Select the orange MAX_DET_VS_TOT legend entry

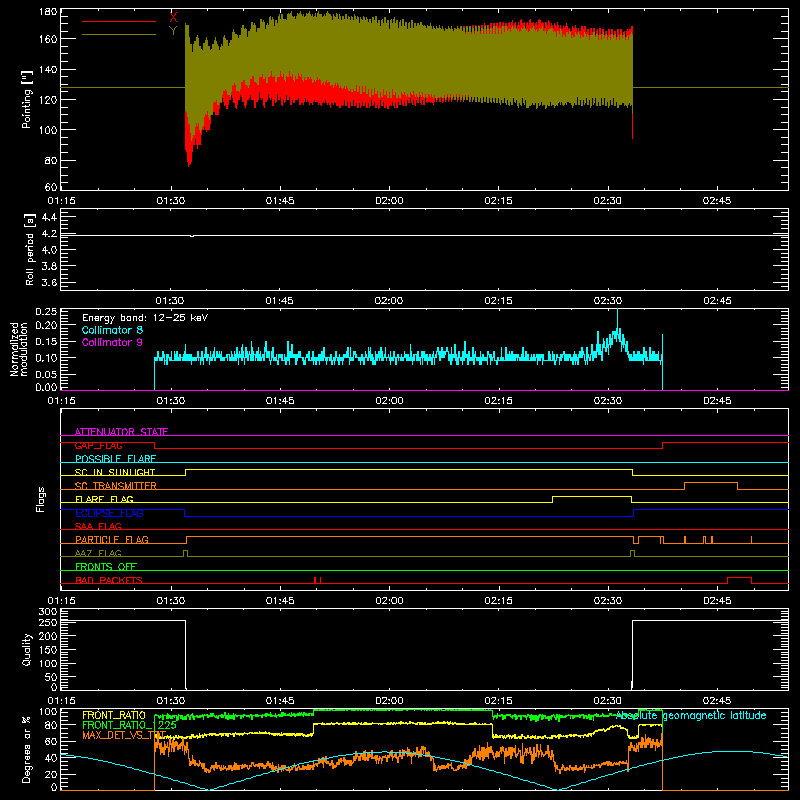123,735
